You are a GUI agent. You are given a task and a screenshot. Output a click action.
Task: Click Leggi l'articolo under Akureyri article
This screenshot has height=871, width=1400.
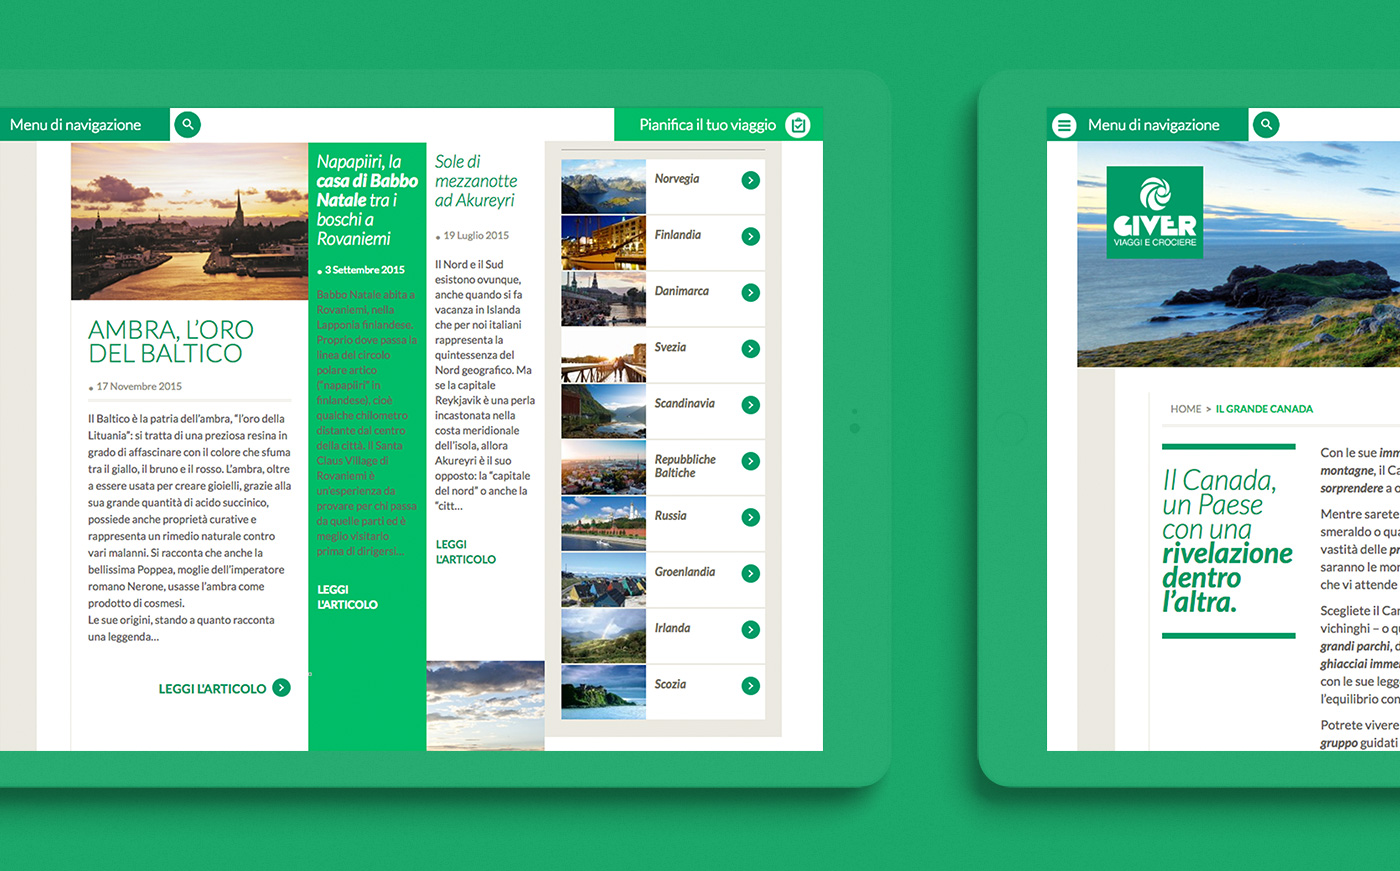coord(465,552)
